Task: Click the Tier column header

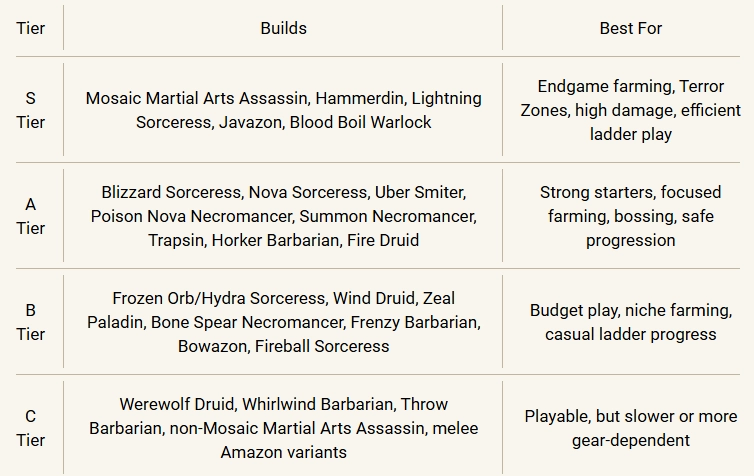Action: [x=30, y=28]
